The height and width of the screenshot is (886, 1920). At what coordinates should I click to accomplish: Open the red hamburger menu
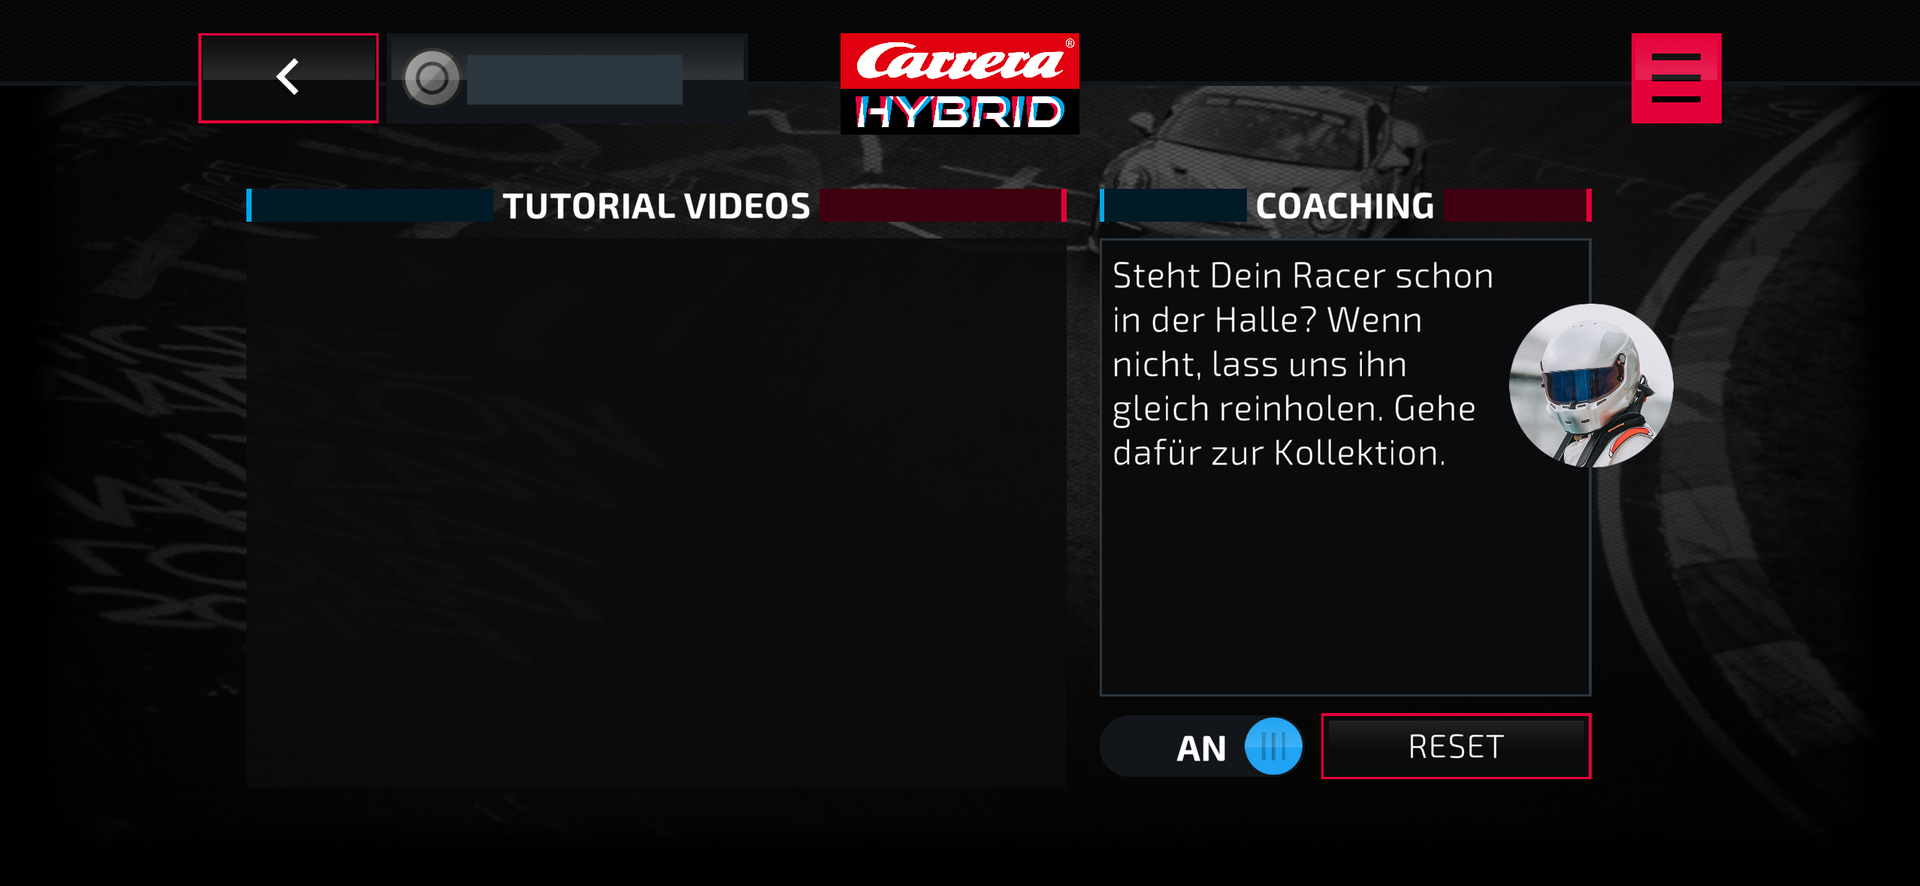coord(1676,78)
